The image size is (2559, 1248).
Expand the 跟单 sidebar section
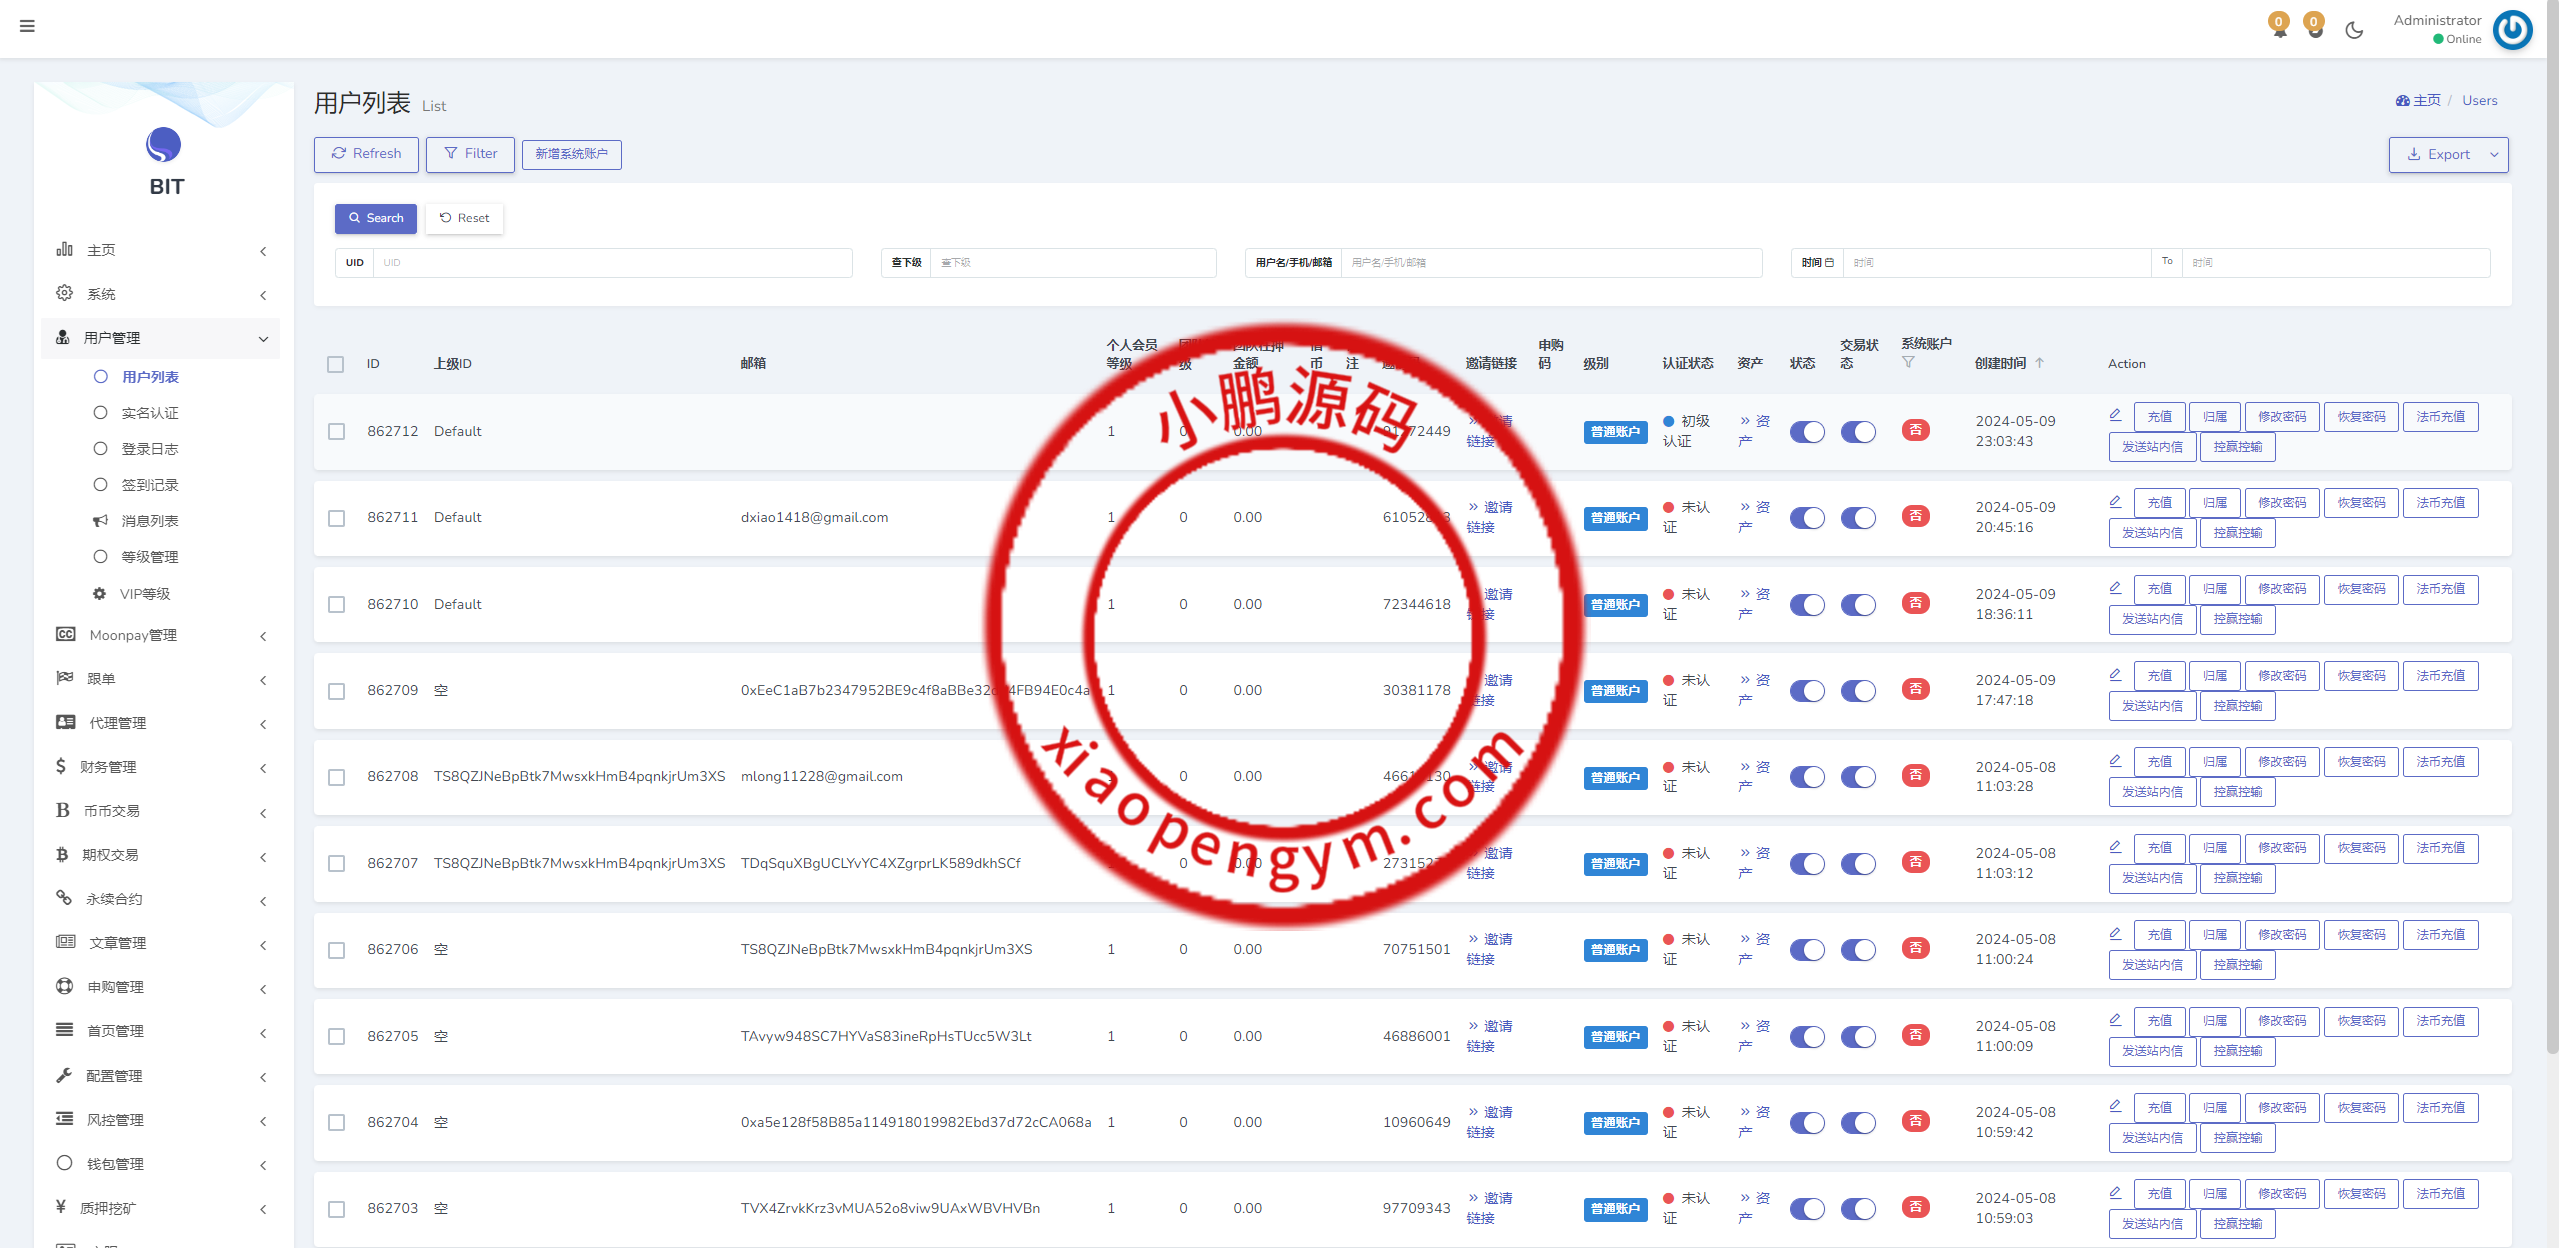point(161,679)
